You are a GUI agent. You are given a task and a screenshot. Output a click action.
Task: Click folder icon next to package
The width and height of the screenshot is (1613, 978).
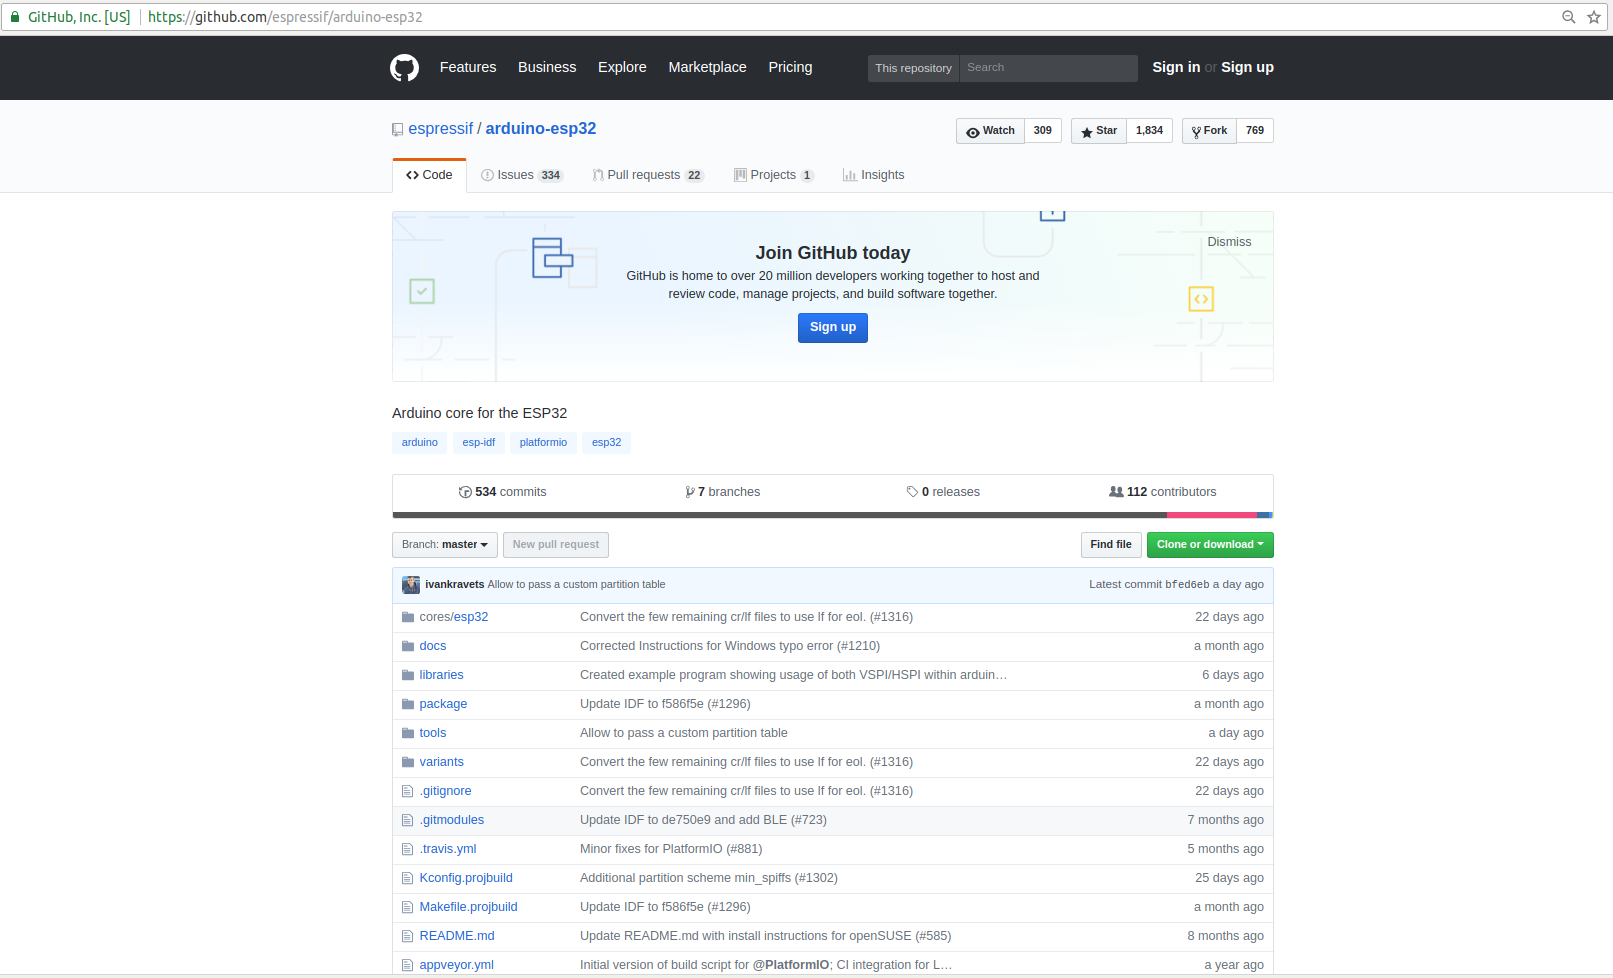pyautogui.click(x=408, y=704)
